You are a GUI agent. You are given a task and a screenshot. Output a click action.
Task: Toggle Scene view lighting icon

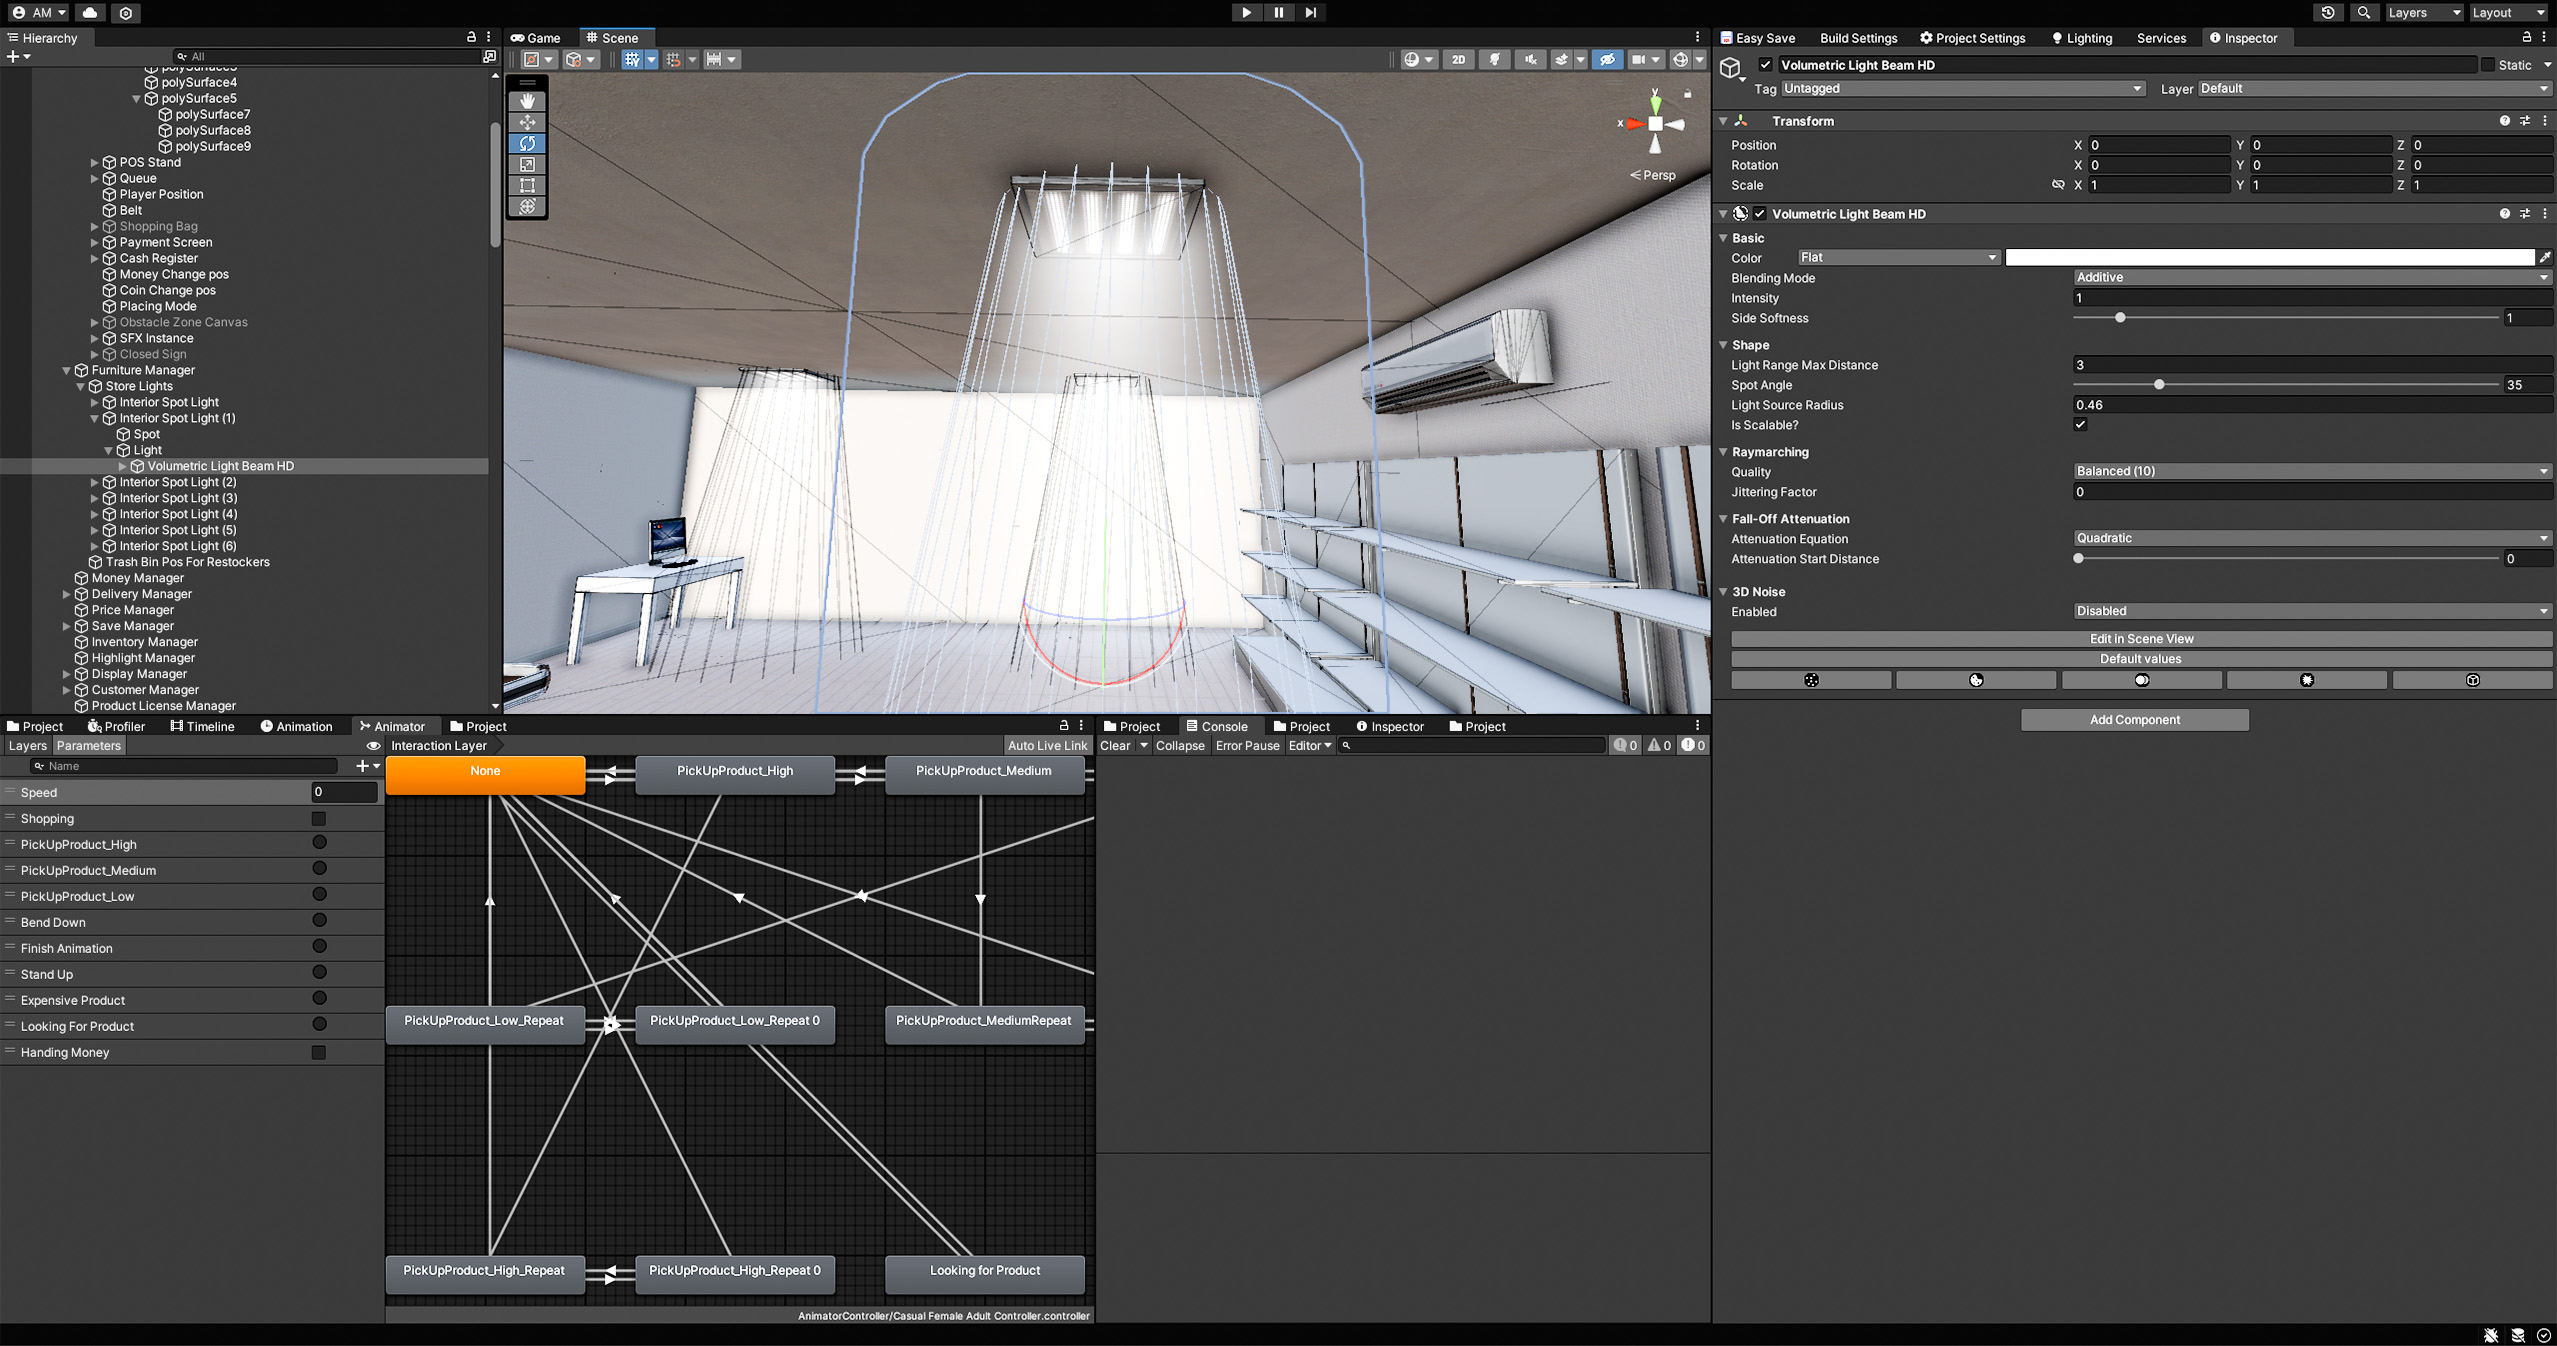(1494, 59)
